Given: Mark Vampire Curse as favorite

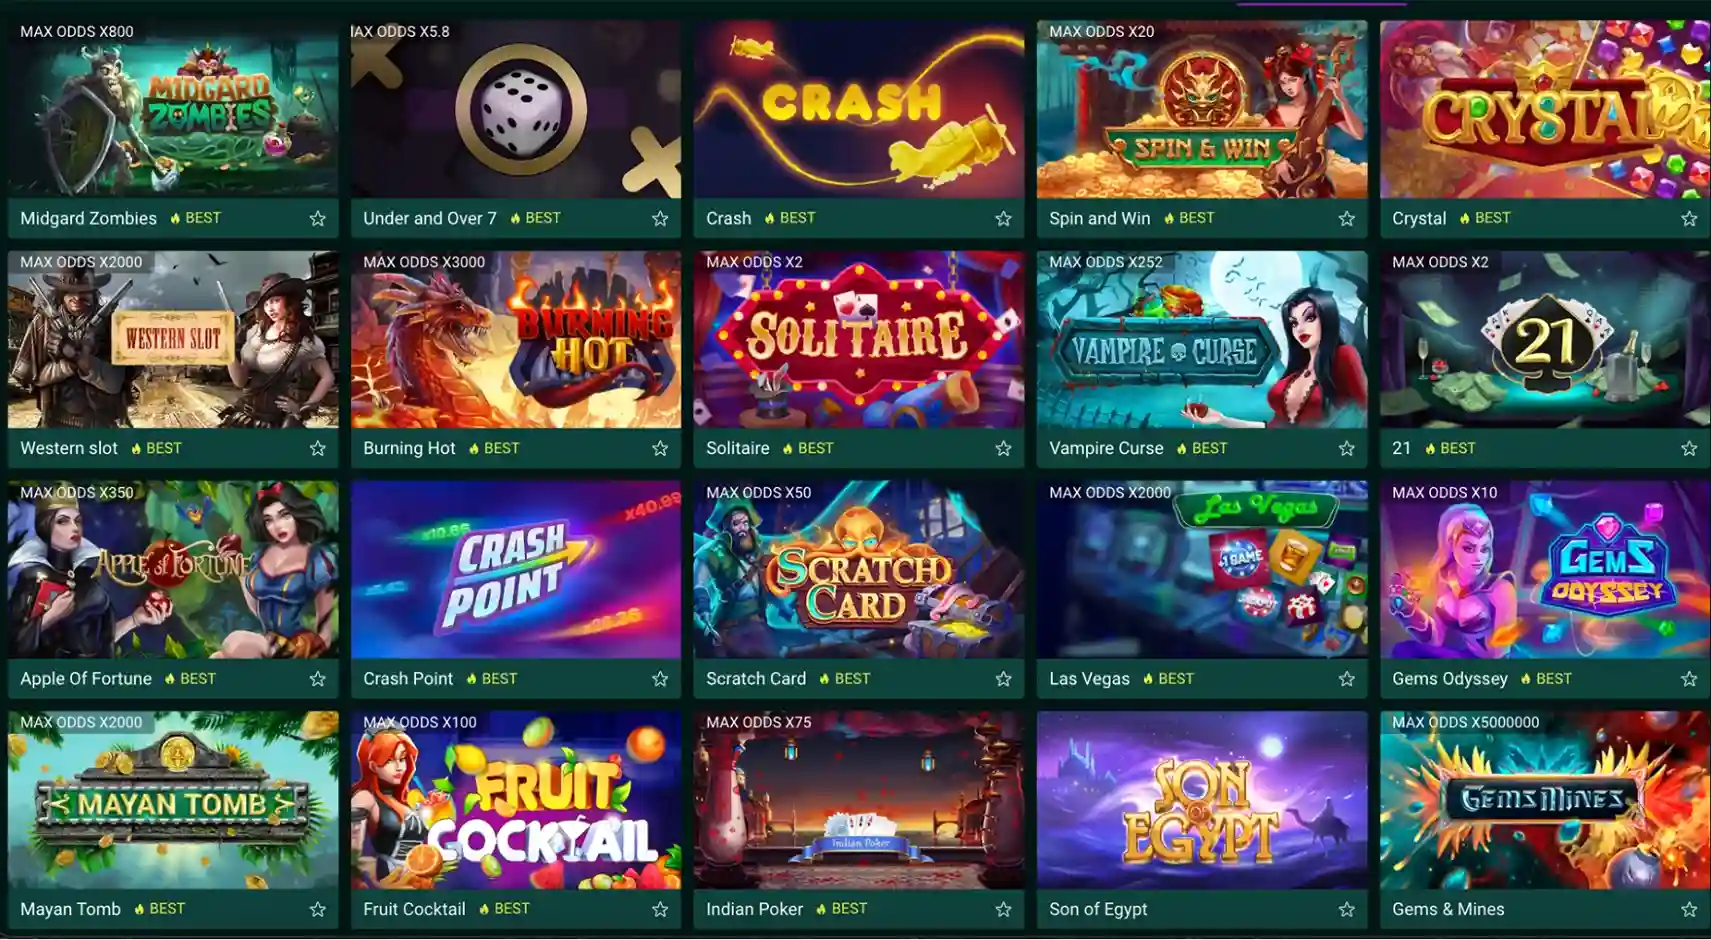Looking at the screenshot, I should tap(1346, 448).
